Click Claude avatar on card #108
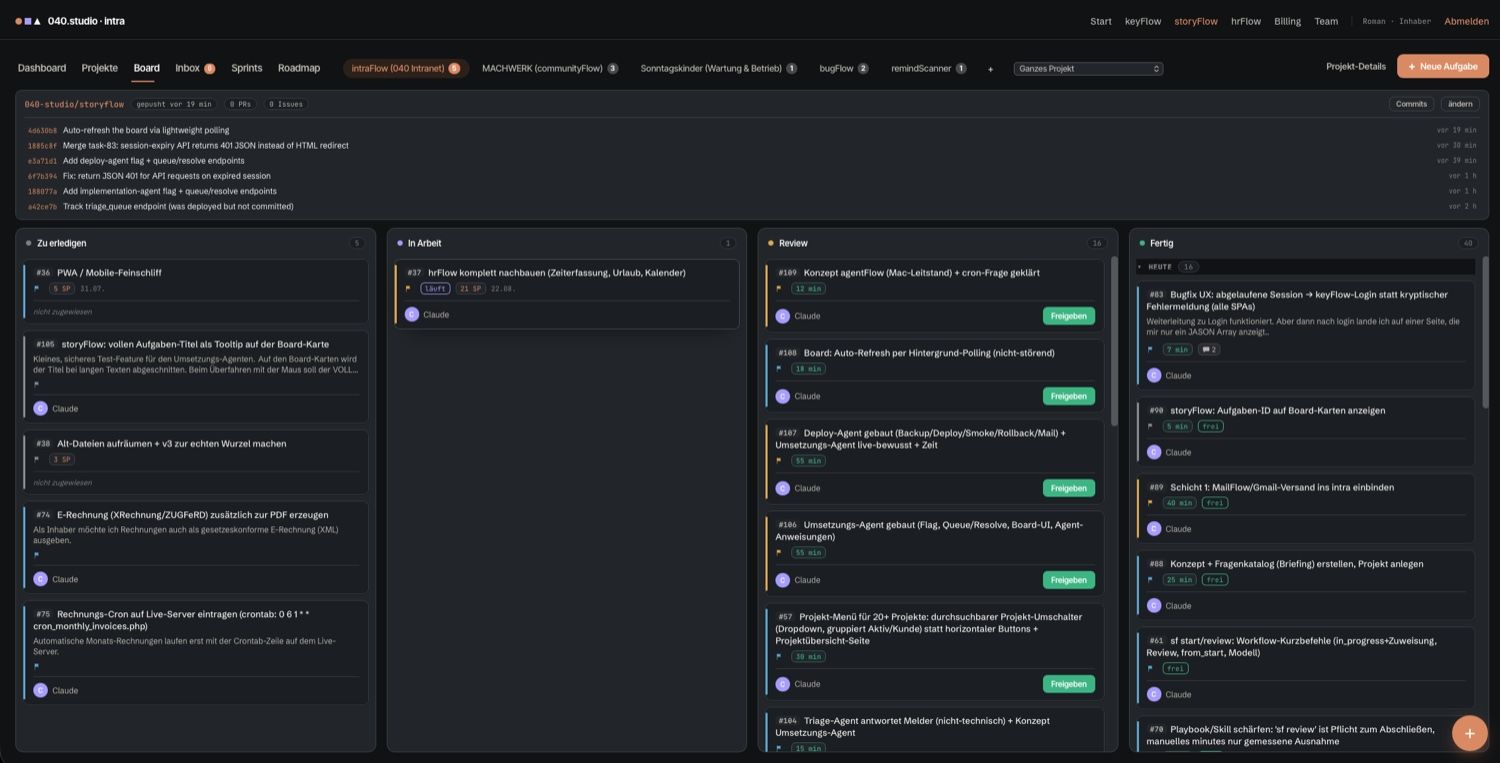This screenshot has width=1500, height=763. pos(782,396)
